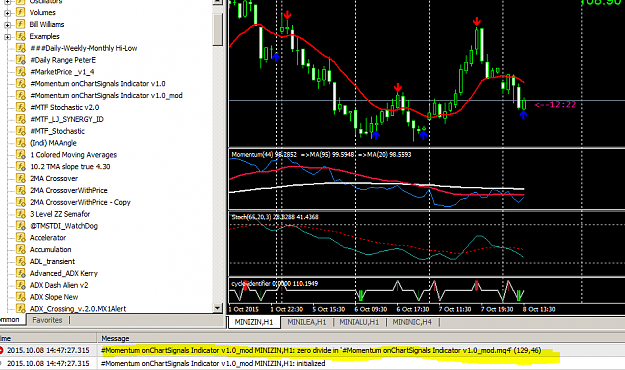Select 2MA Crossover indicator name
Screen dimensions: 625x370
coord(54,179)
